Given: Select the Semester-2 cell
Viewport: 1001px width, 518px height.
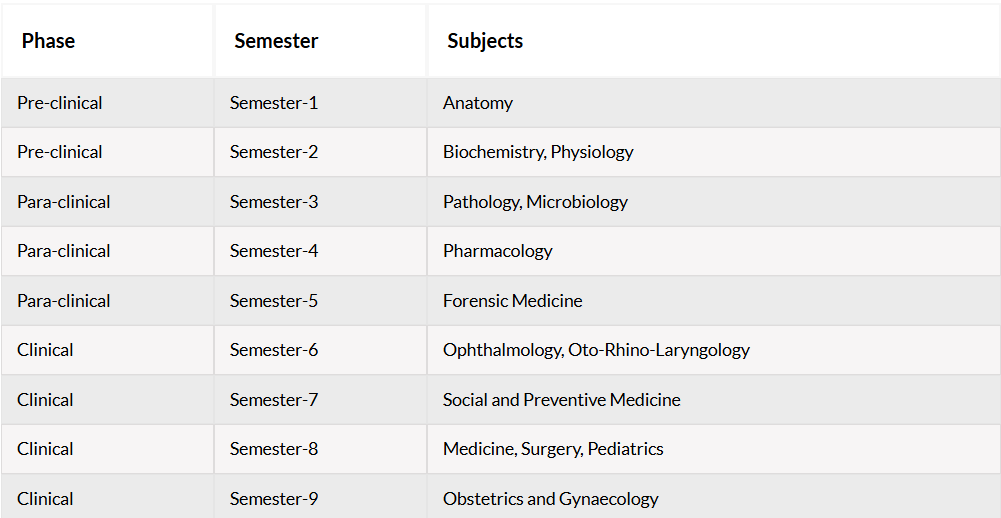Looking at the screenshot, I should 320,152.
